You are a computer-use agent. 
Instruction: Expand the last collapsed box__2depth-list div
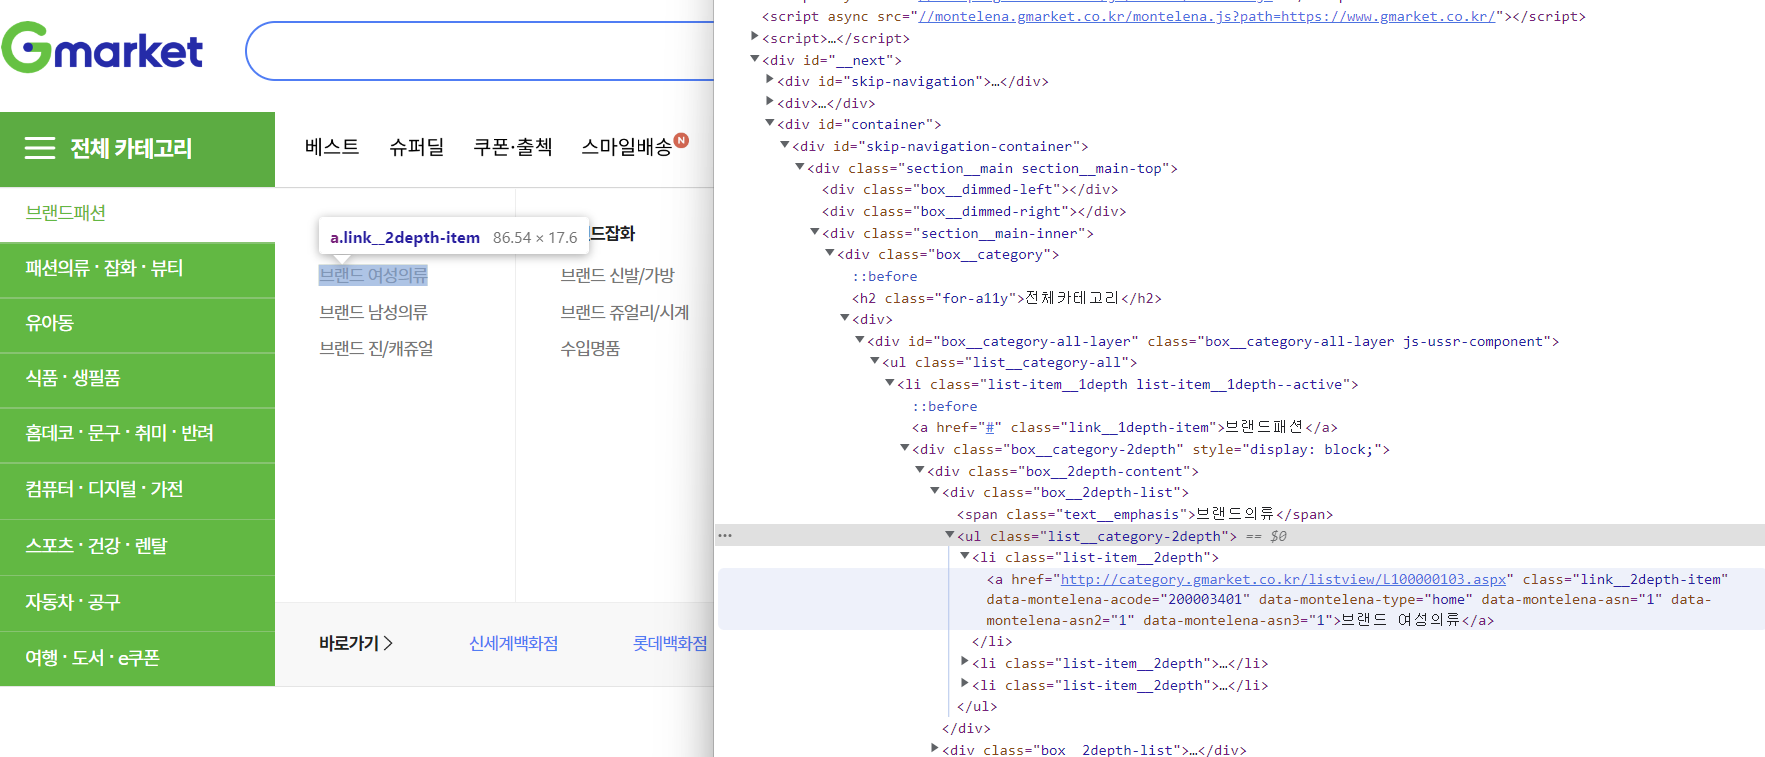coord(935,748)
